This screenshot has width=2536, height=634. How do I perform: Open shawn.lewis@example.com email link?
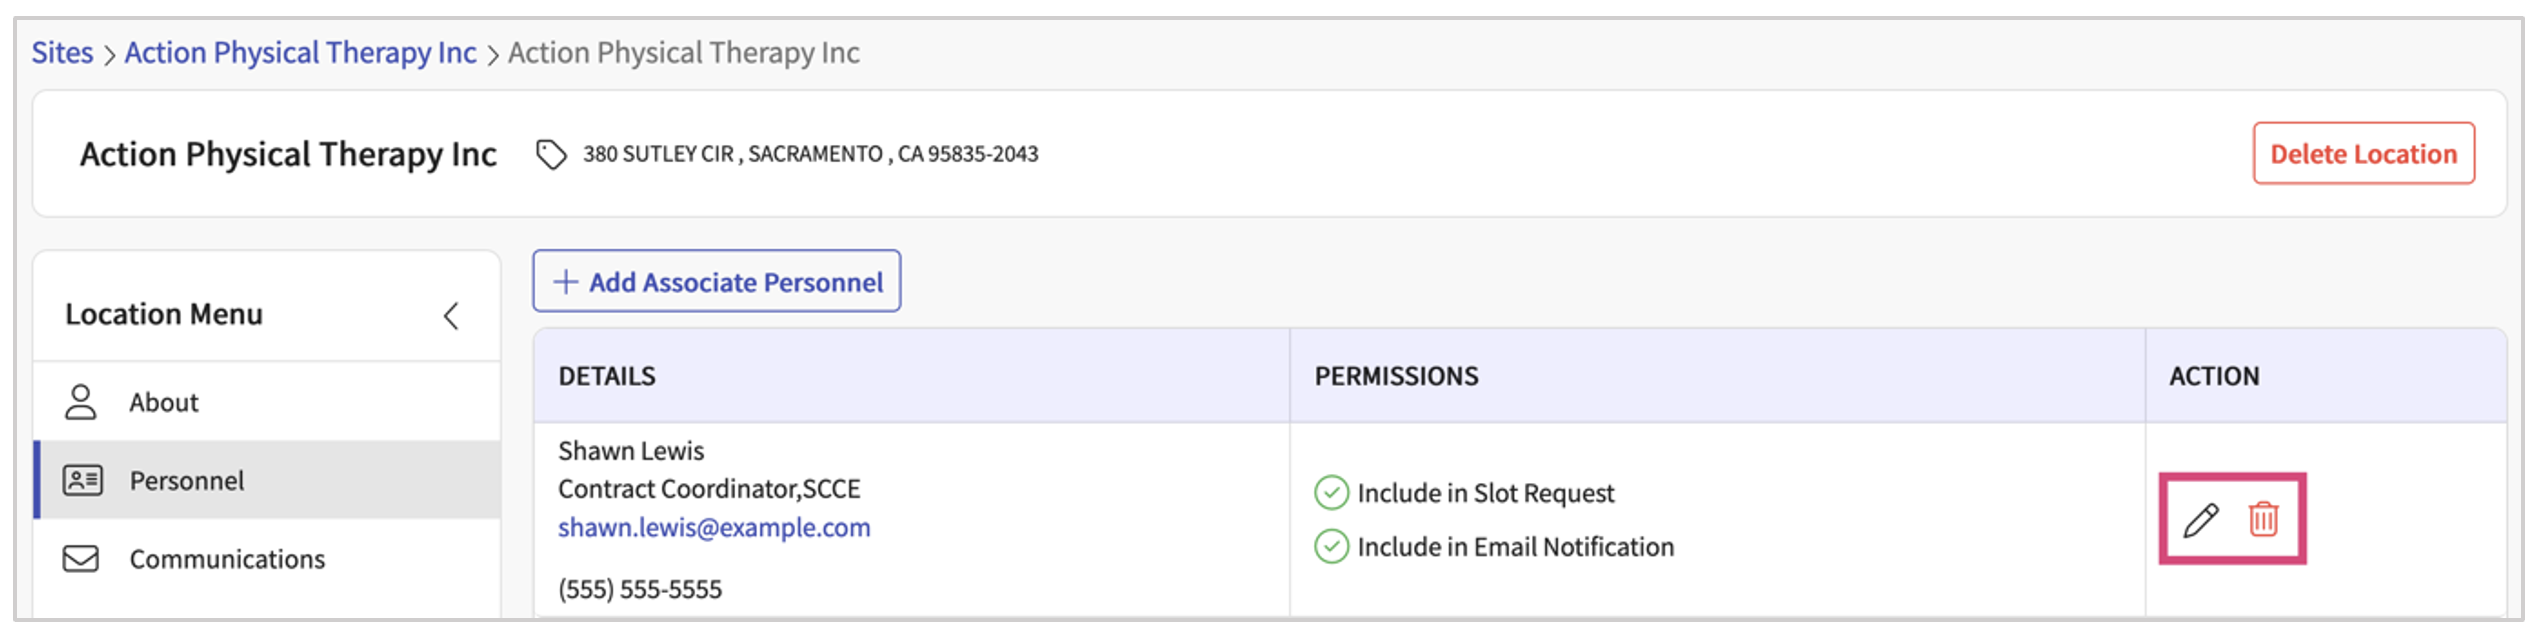coord(714,527)
